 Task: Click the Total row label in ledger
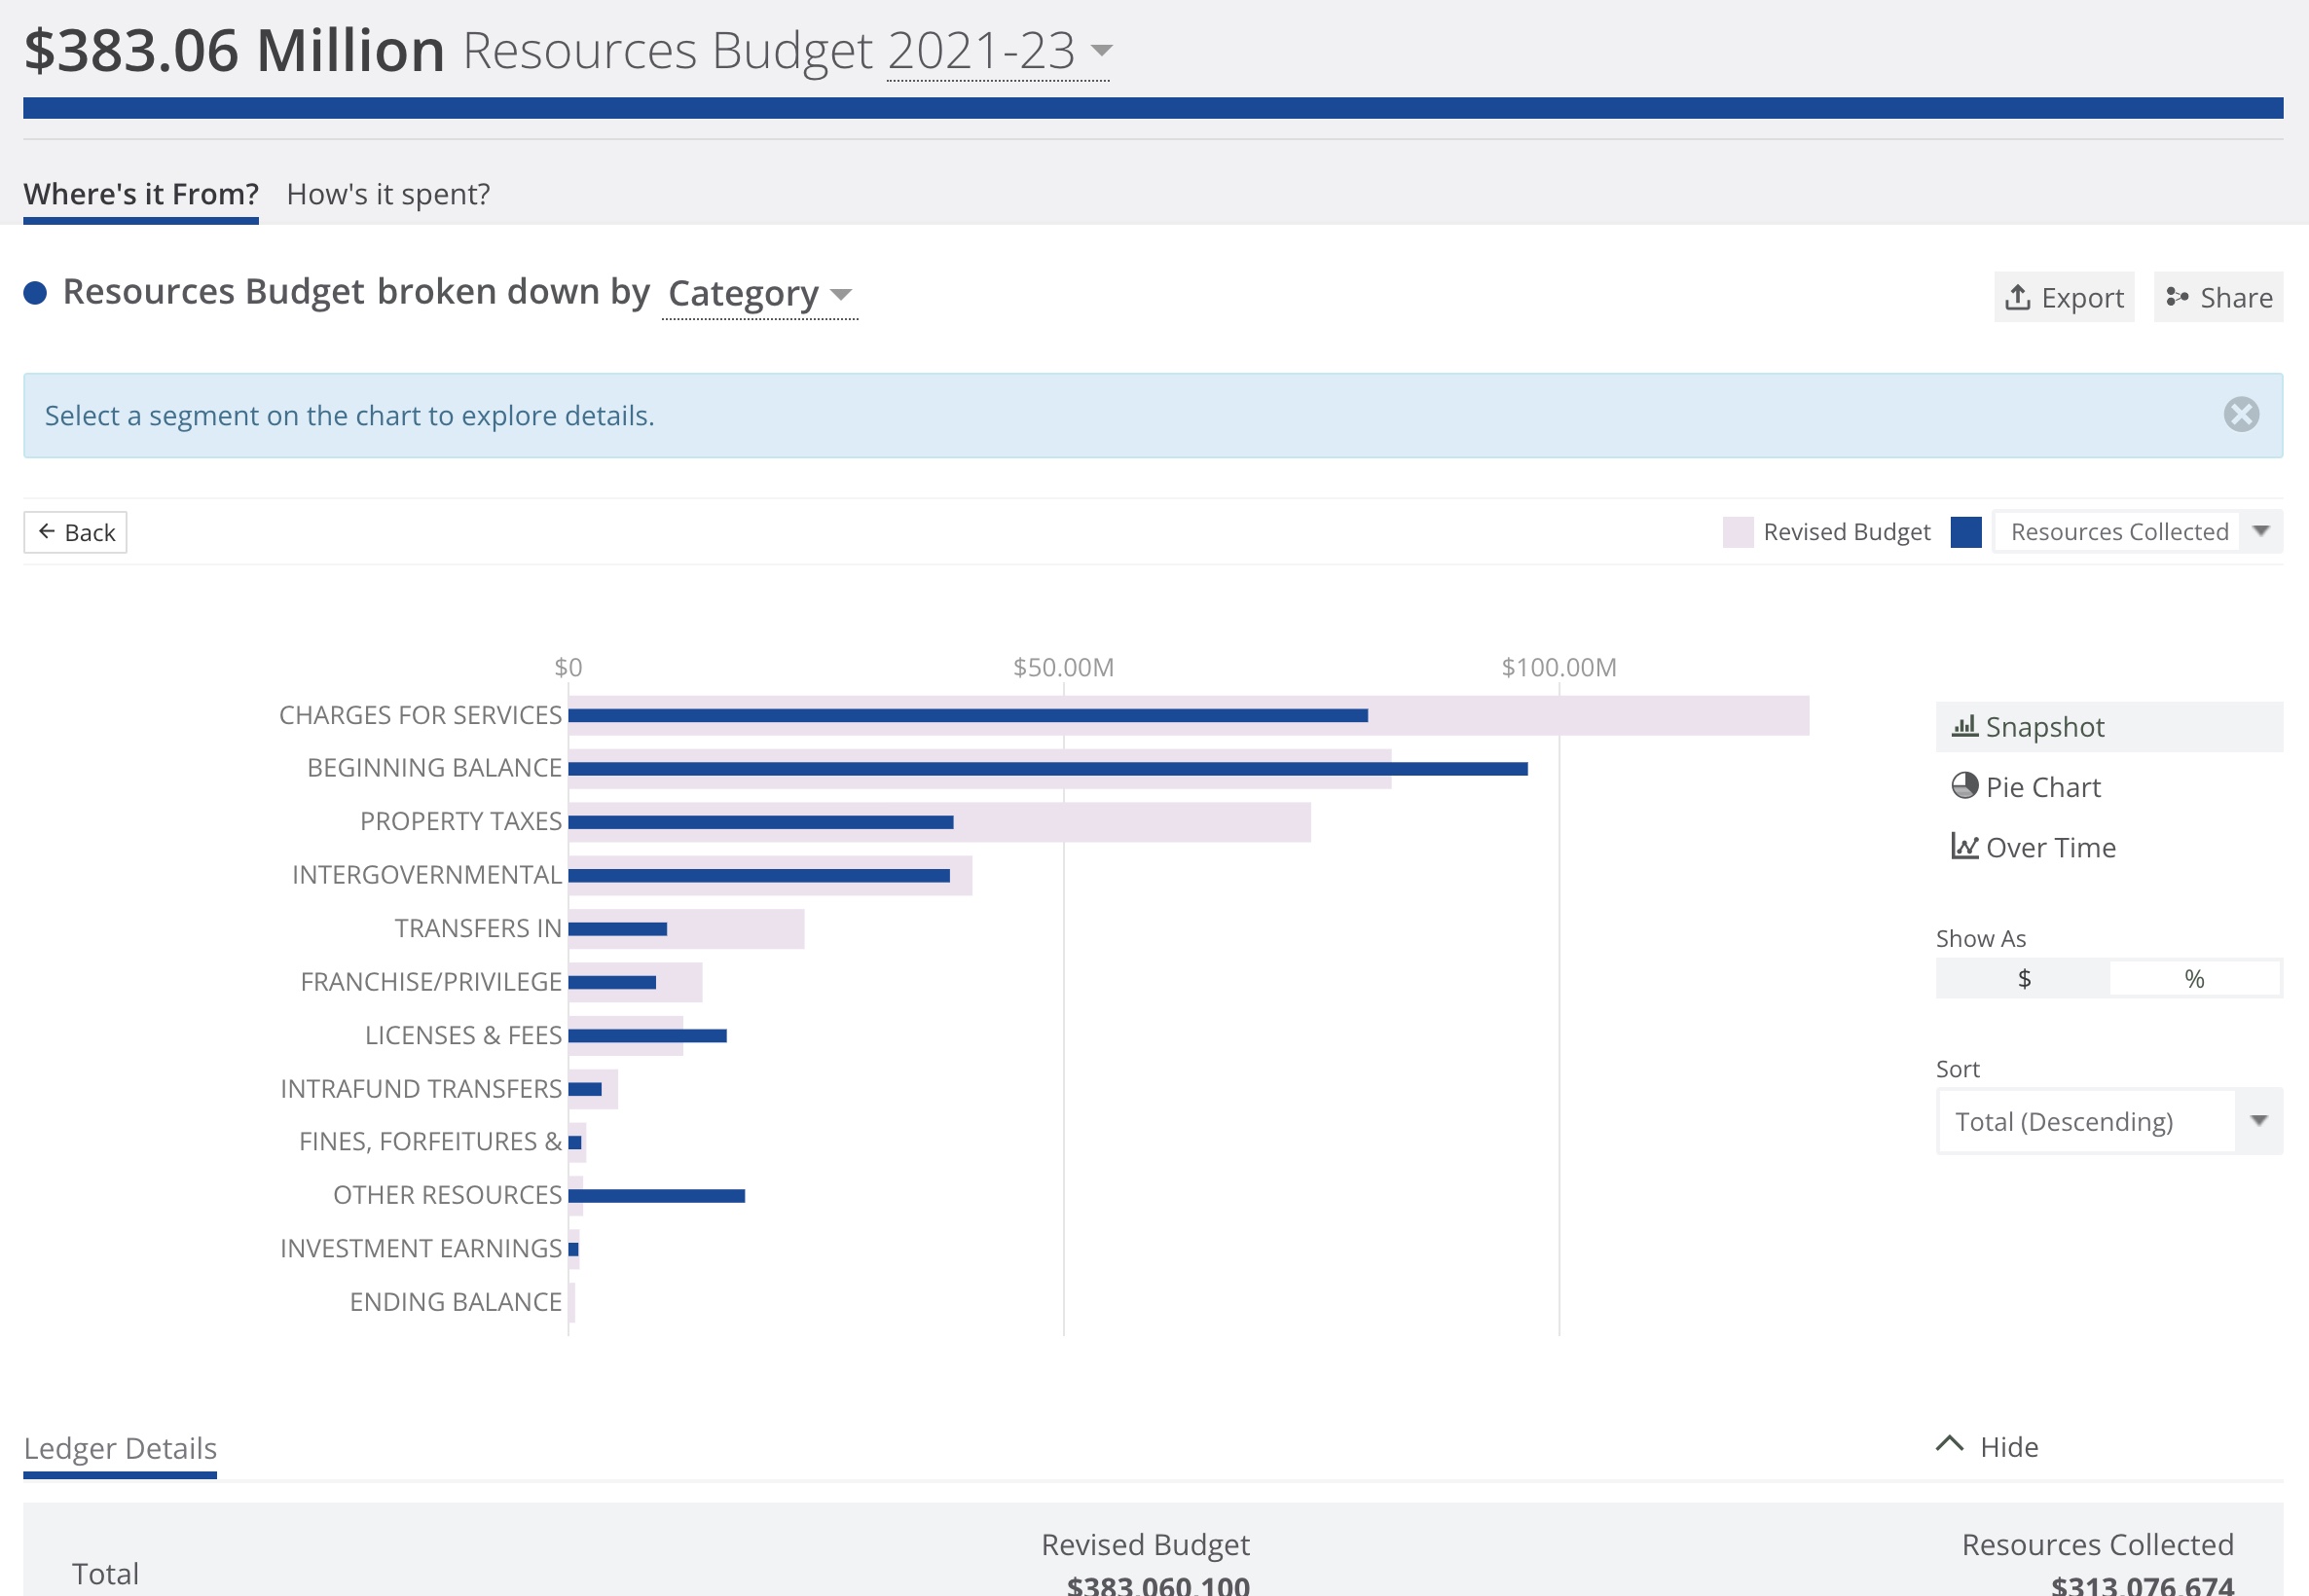pyautogui.click(x=105, y=1573)
